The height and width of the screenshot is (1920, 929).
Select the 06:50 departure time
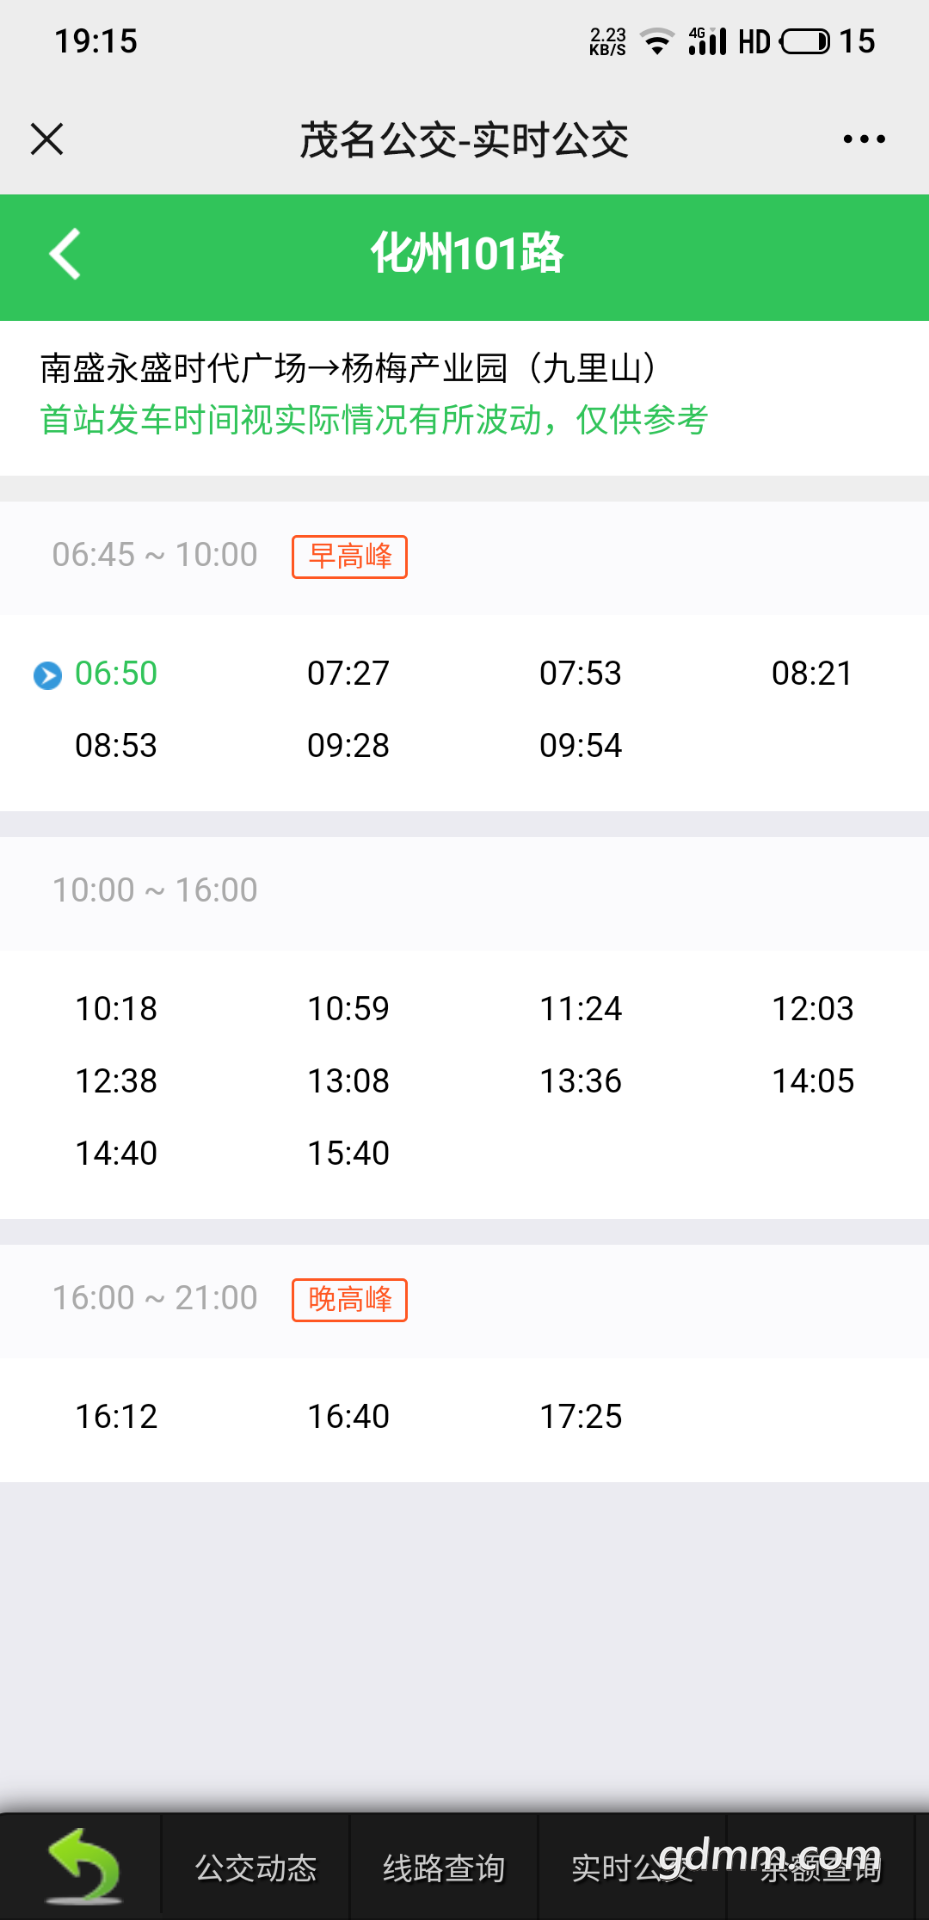116,673
